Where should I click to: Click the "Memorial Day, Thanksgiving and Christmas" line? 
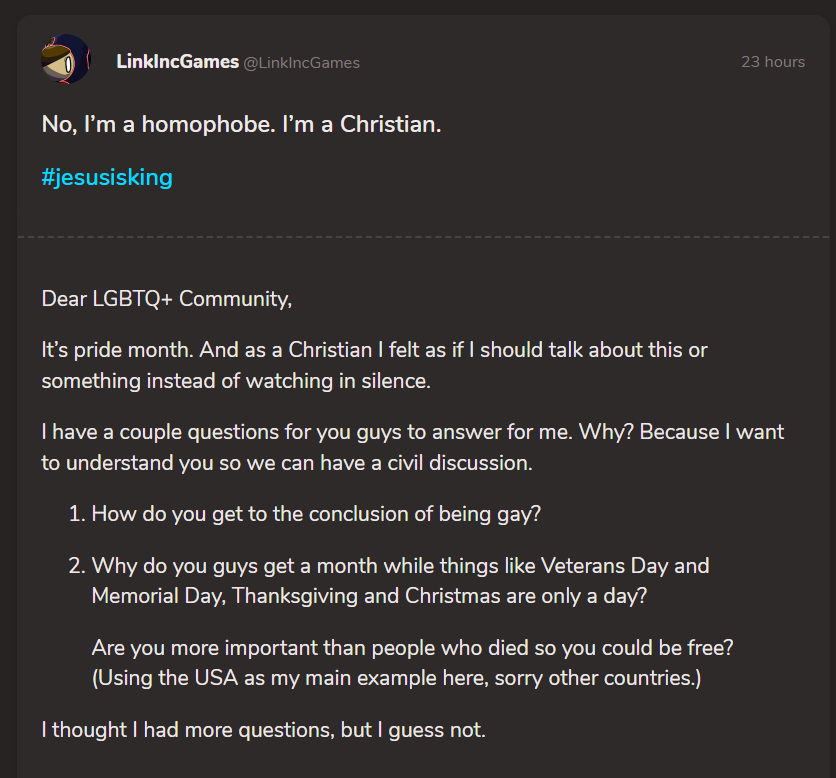pos(369,596)
